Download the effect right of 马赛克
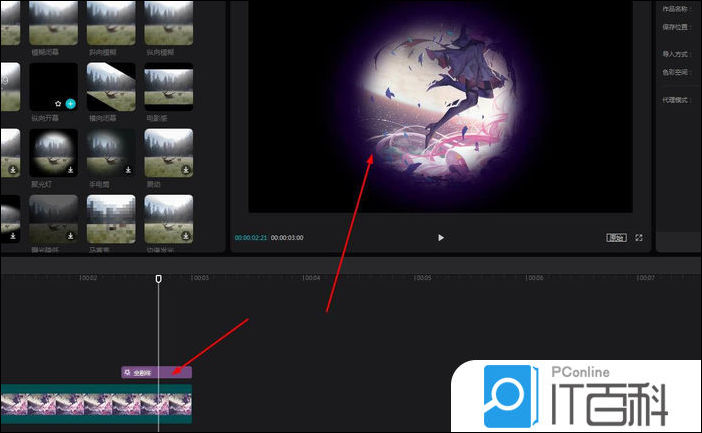The height and width of the screenshot is (433, 702). [187, 236]
